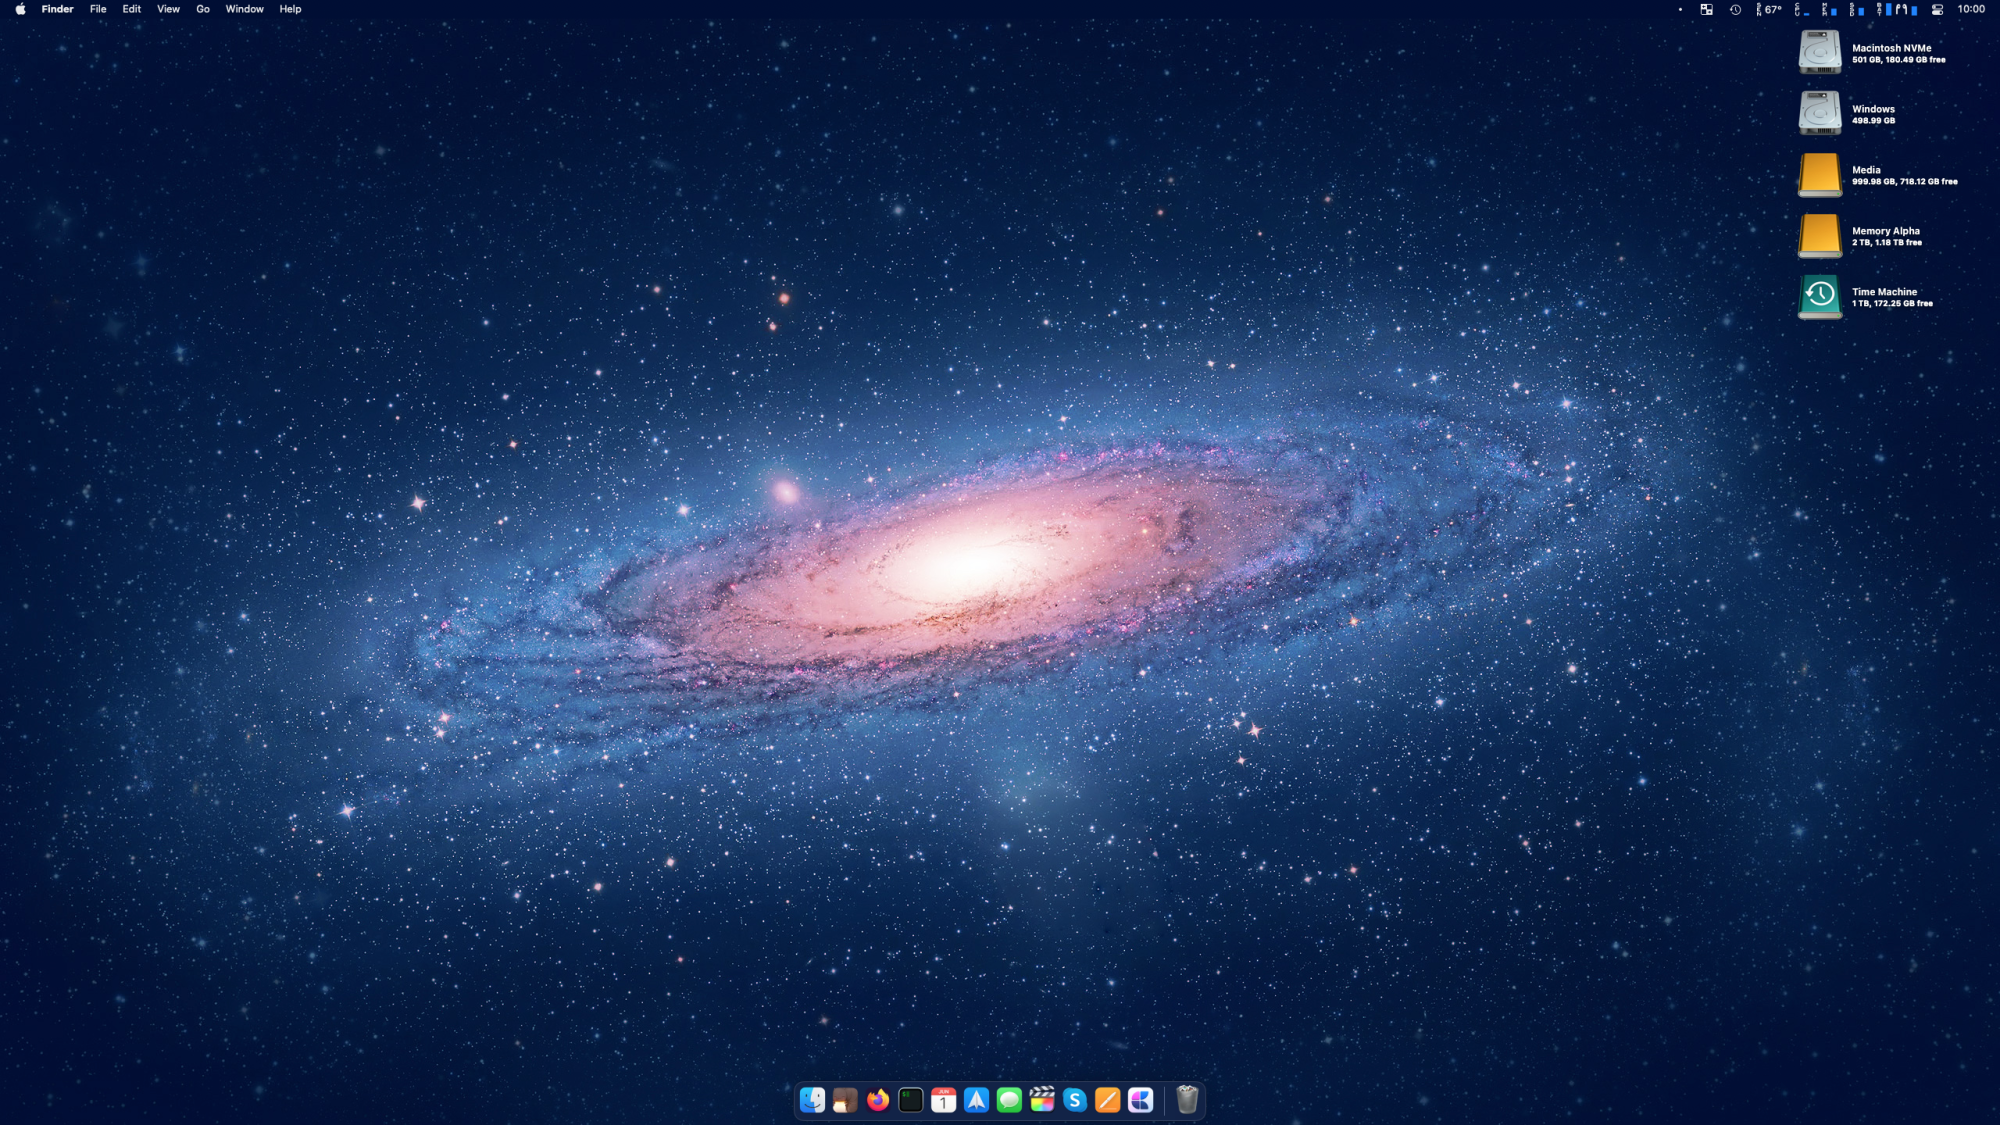The width and height of the screenshot is (2000, 1125).
Task: Open Craft app icon in Dock
Action: click(1141, 1100)
